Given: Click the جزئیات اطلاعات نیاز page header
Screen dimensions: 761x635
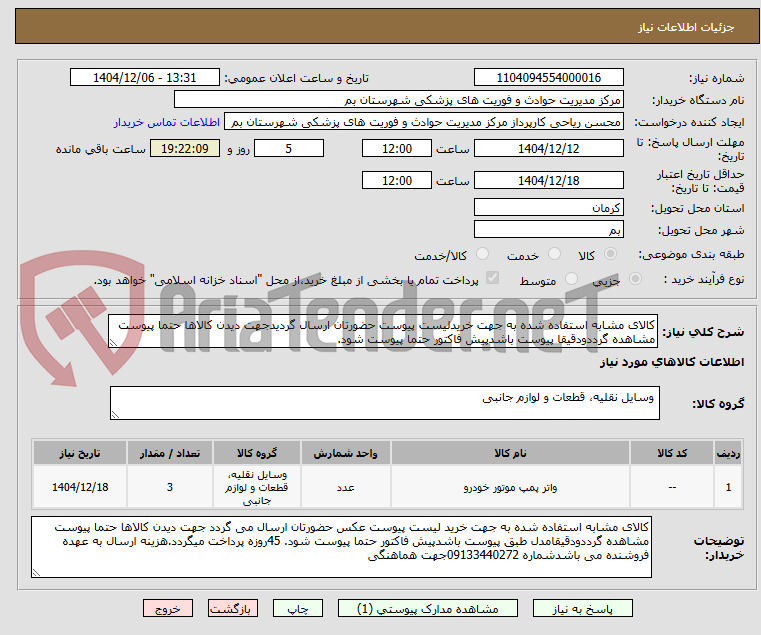Looking at the screenshot, I should (x=686, y=27).
